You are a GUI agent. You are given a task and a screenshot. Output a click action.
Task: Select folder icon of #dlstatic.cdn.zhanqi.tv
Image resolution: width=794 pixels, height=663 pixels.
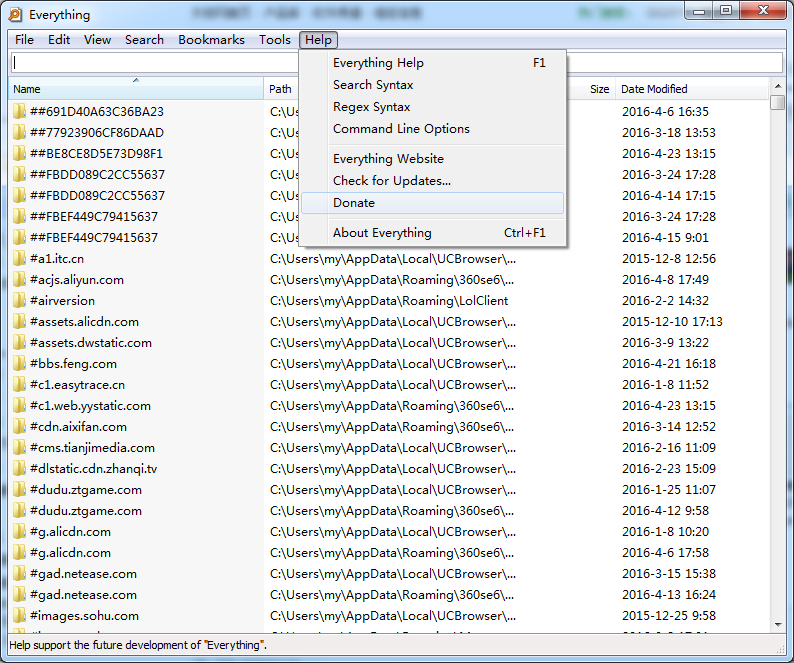[19, 469]
